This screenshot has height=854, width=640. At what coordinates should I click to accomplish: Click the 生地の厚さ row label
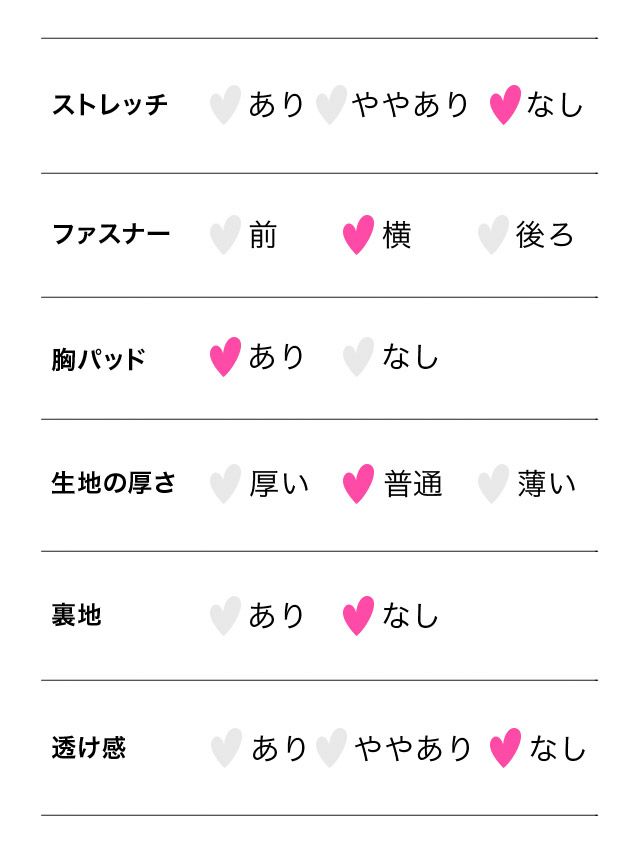tap(113, 484)
